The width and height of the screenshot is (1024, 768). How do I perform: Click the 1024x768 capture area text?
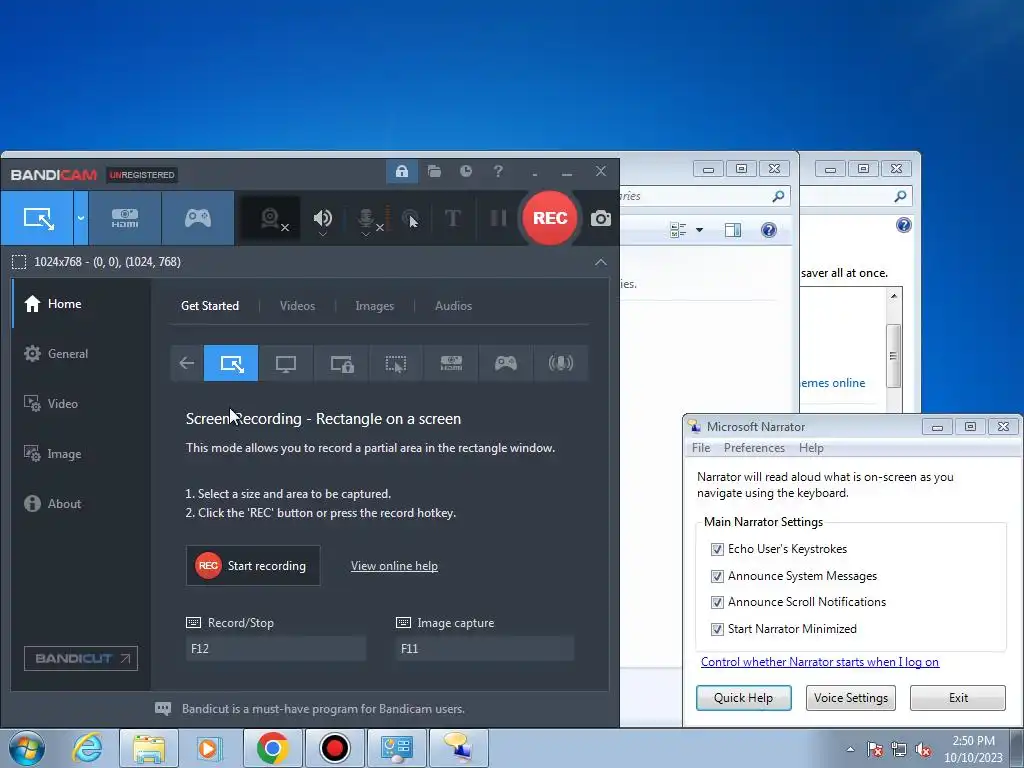pos(107,262)
